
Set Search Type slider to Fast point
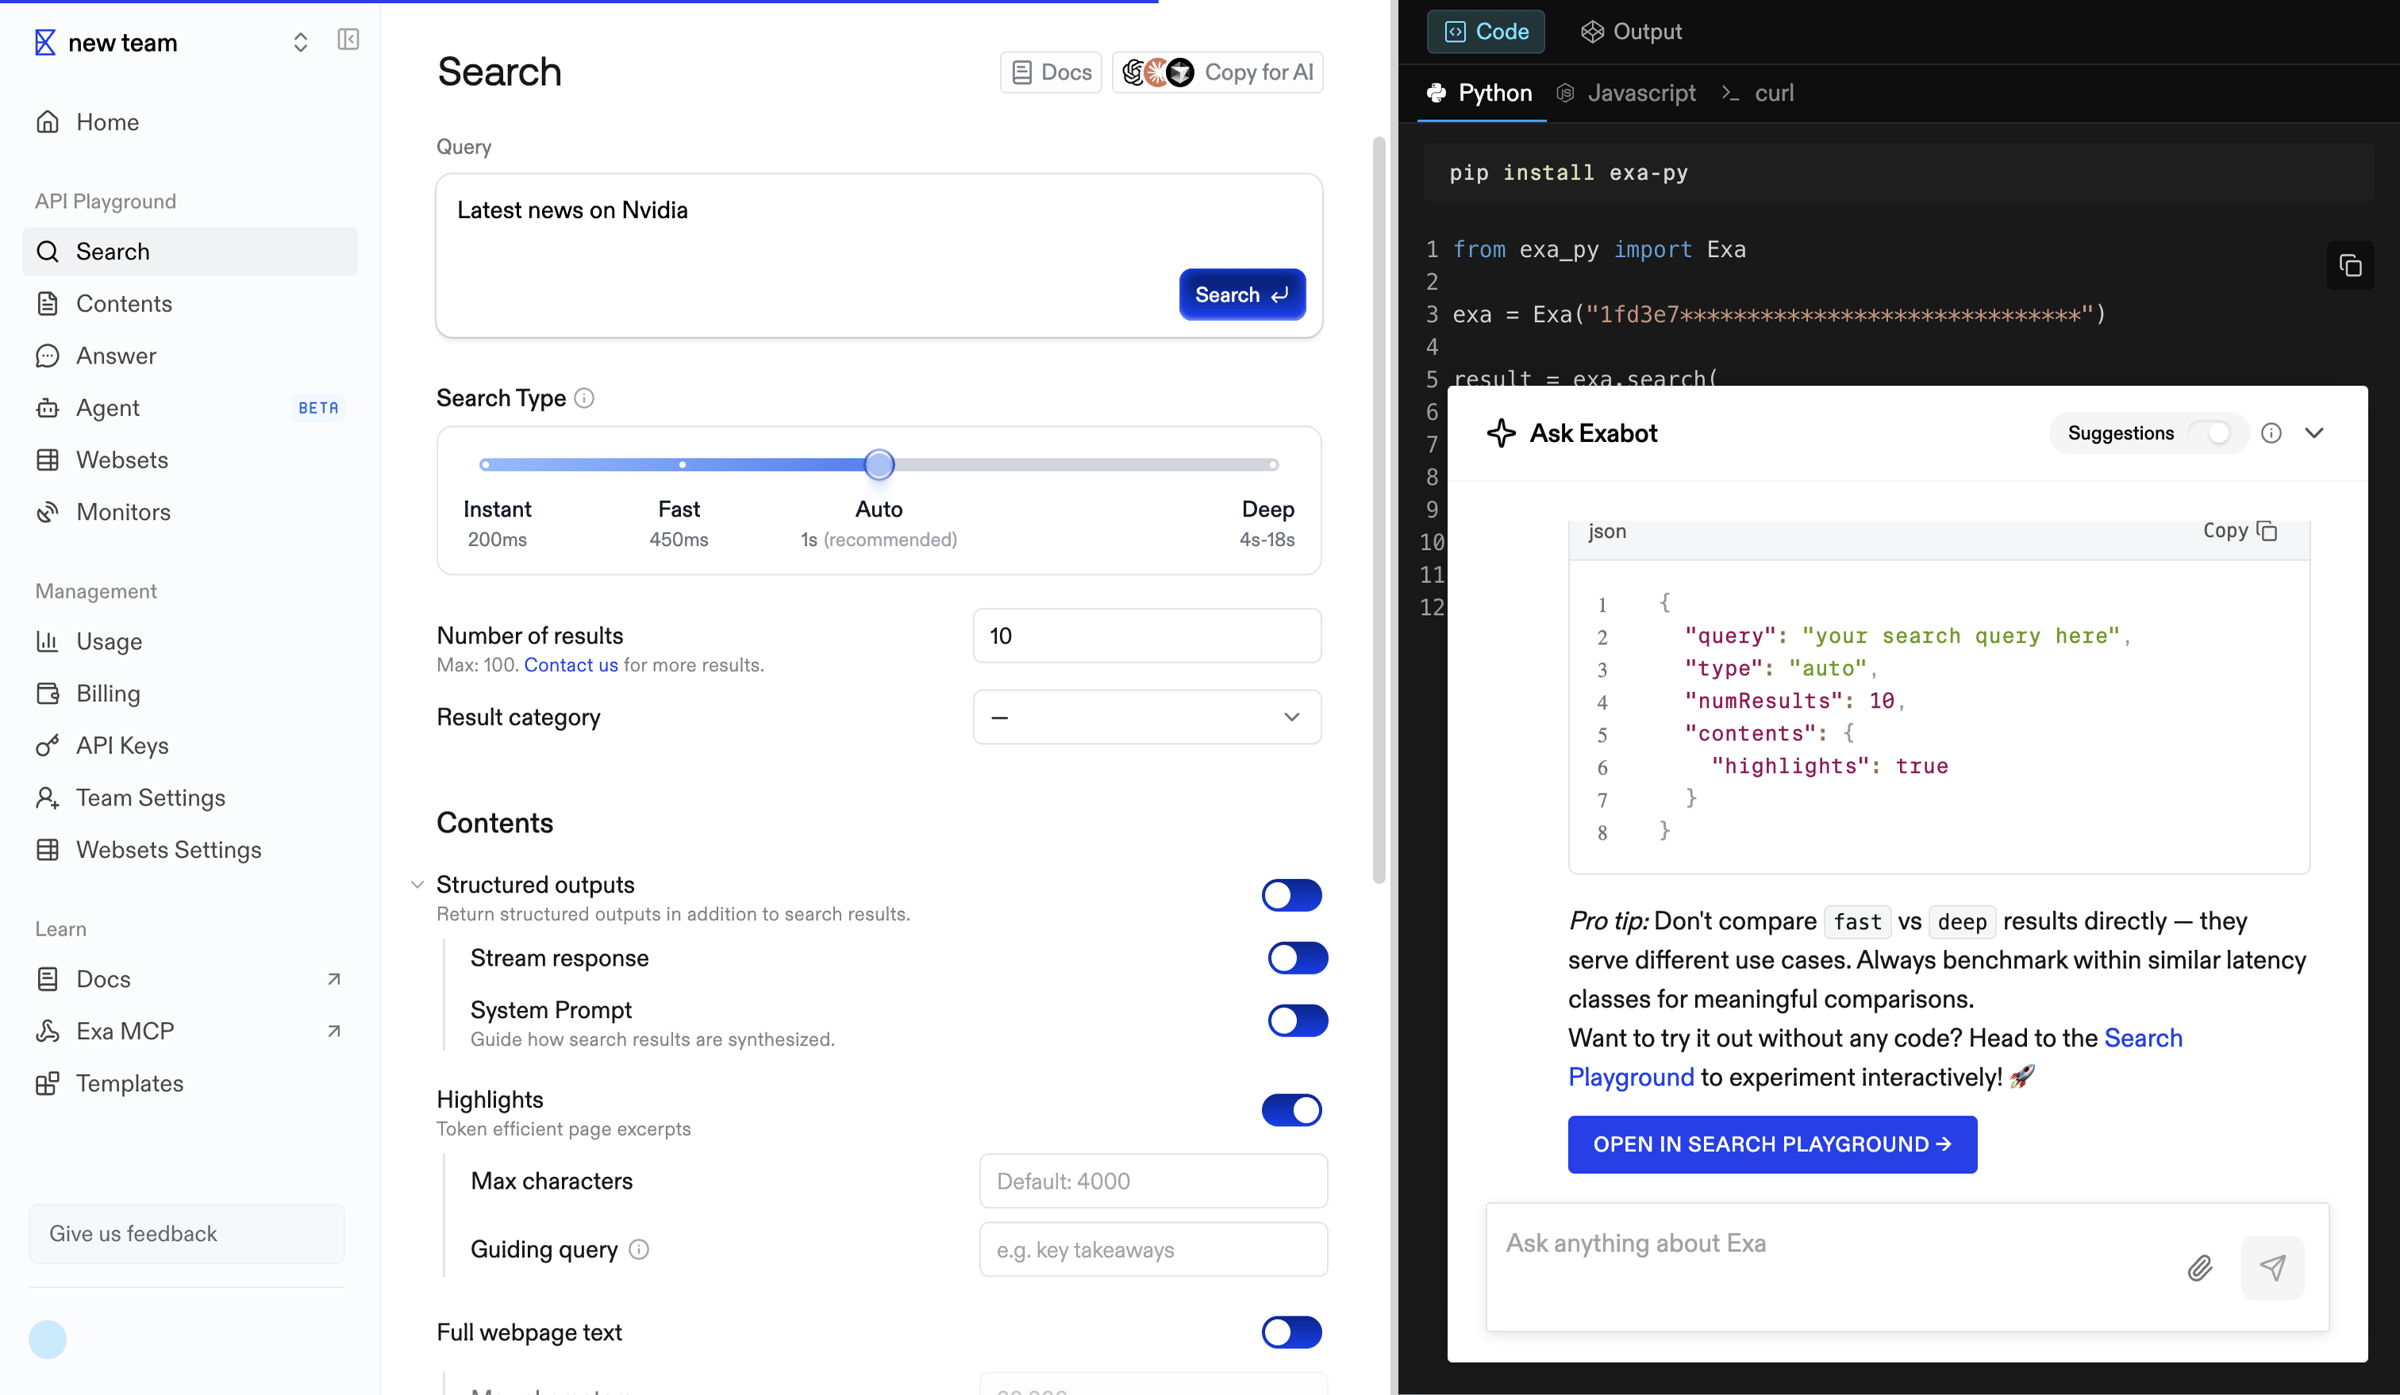tap(682, 465)
